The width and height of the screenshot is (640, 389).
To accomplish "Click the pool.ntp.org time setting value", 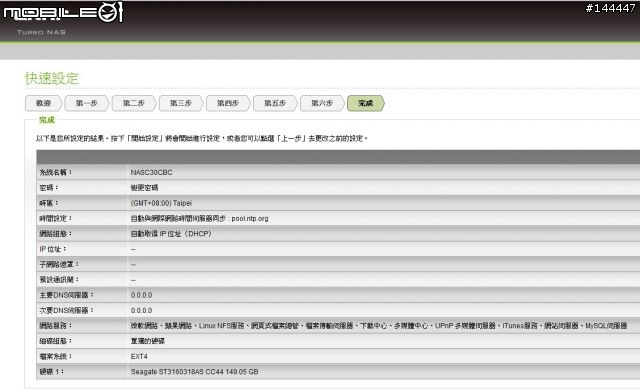I will click(x=200, y=218).
